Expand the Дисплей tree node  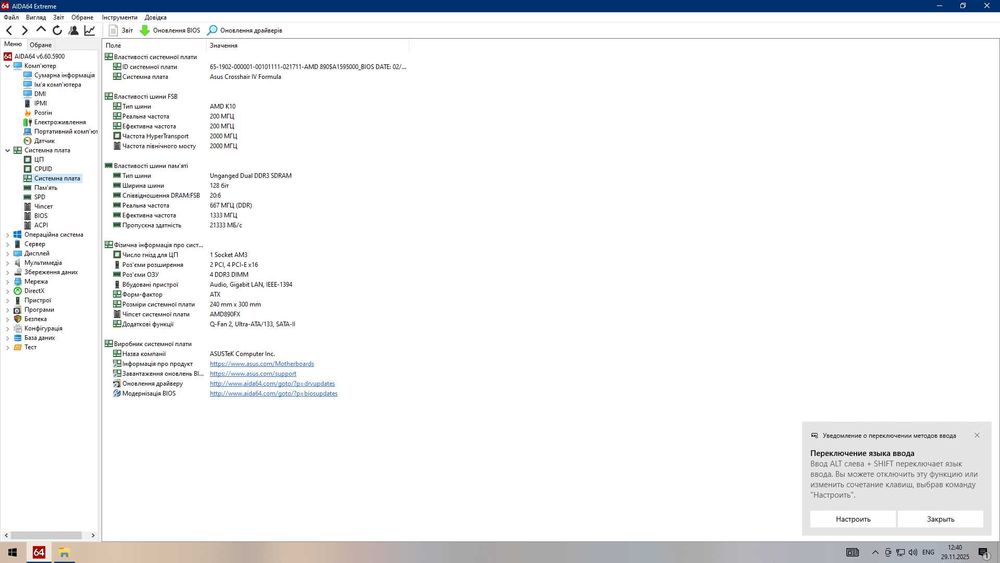8,253
